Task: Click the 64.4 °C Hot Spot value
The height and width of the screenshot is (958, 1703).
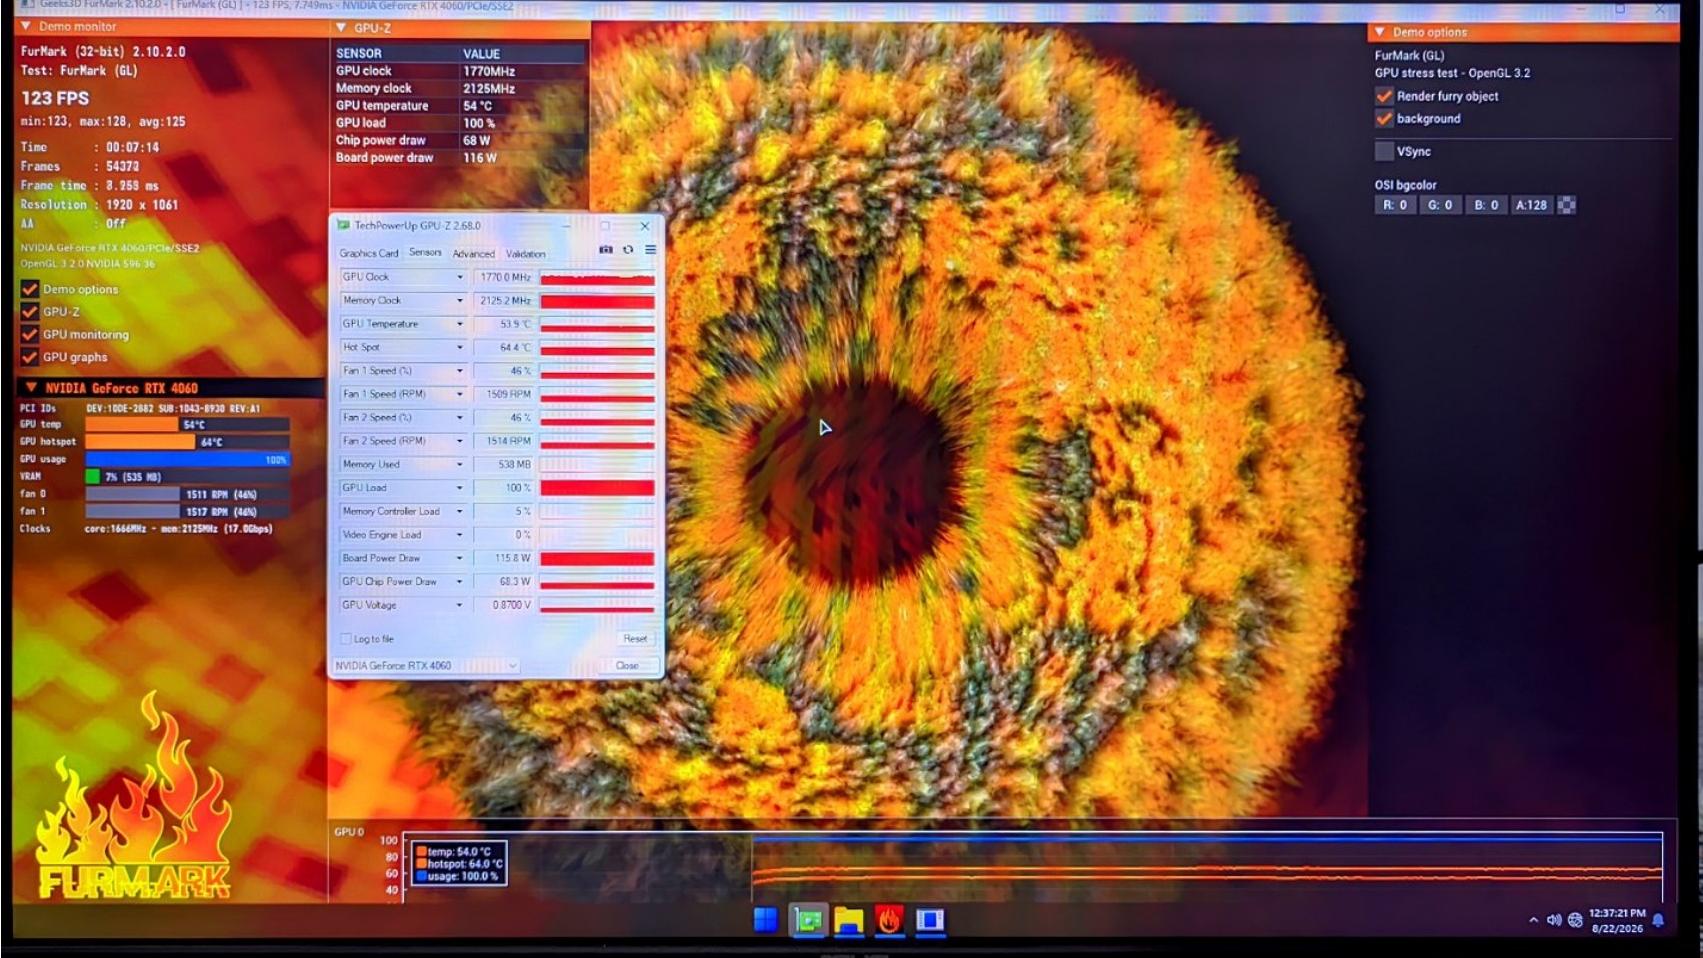Action: (505, 347)
